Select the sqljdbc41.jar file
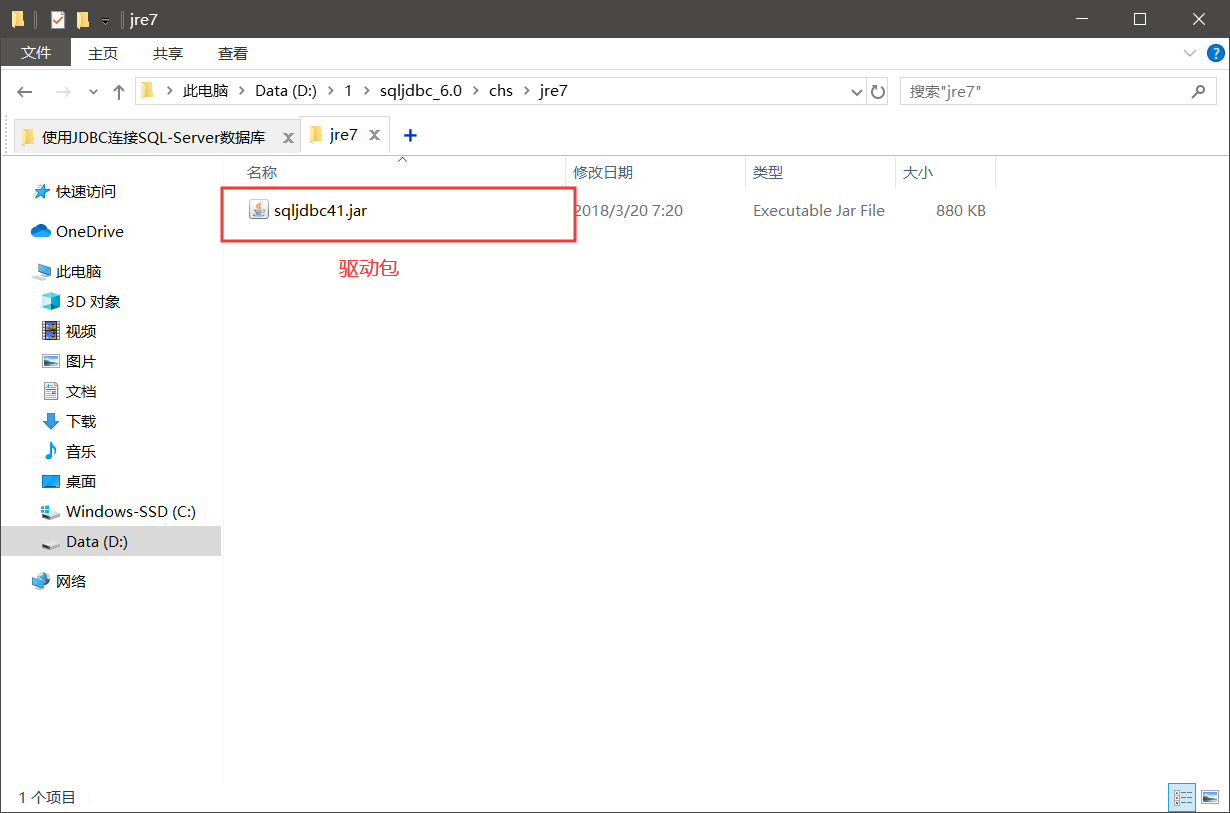 click(320, 210)
